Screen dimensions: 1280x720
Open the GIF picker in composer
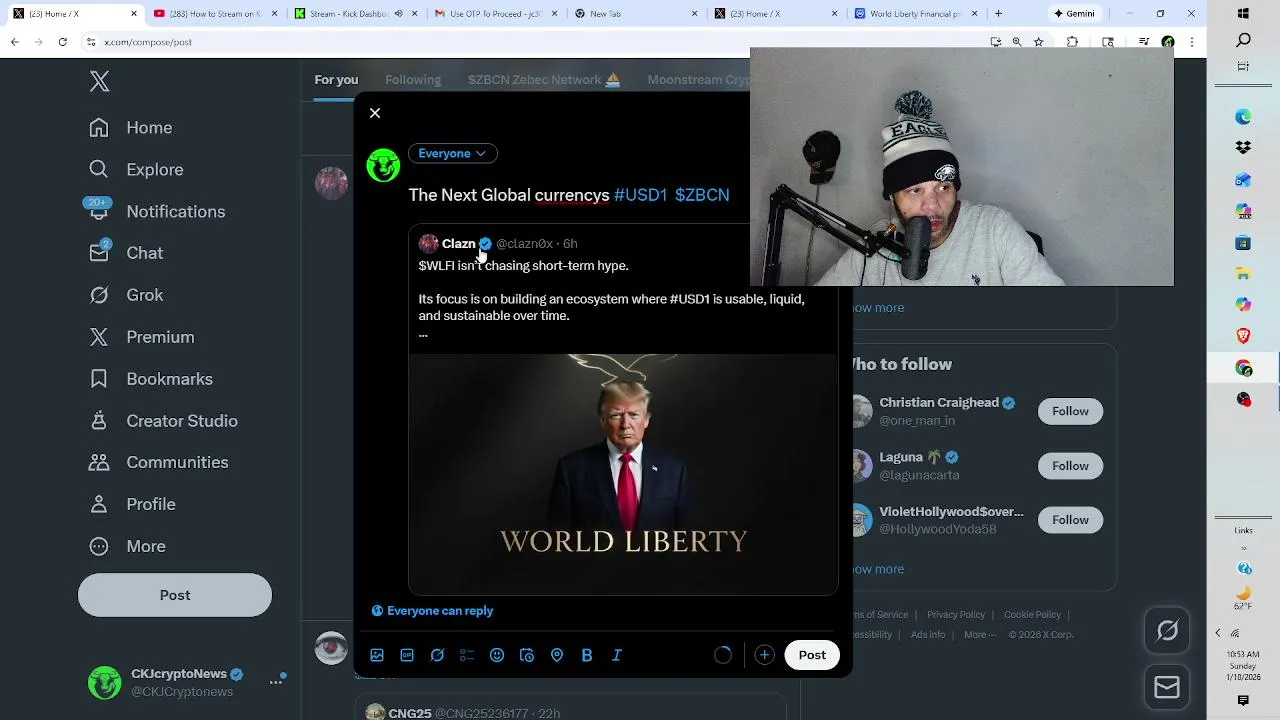407,655
